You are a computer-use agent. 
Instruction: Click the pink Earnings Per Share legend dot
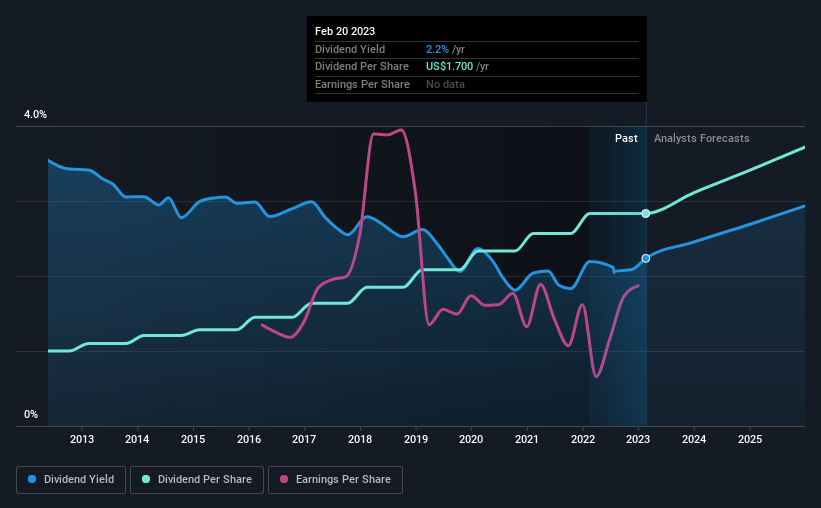284,479
